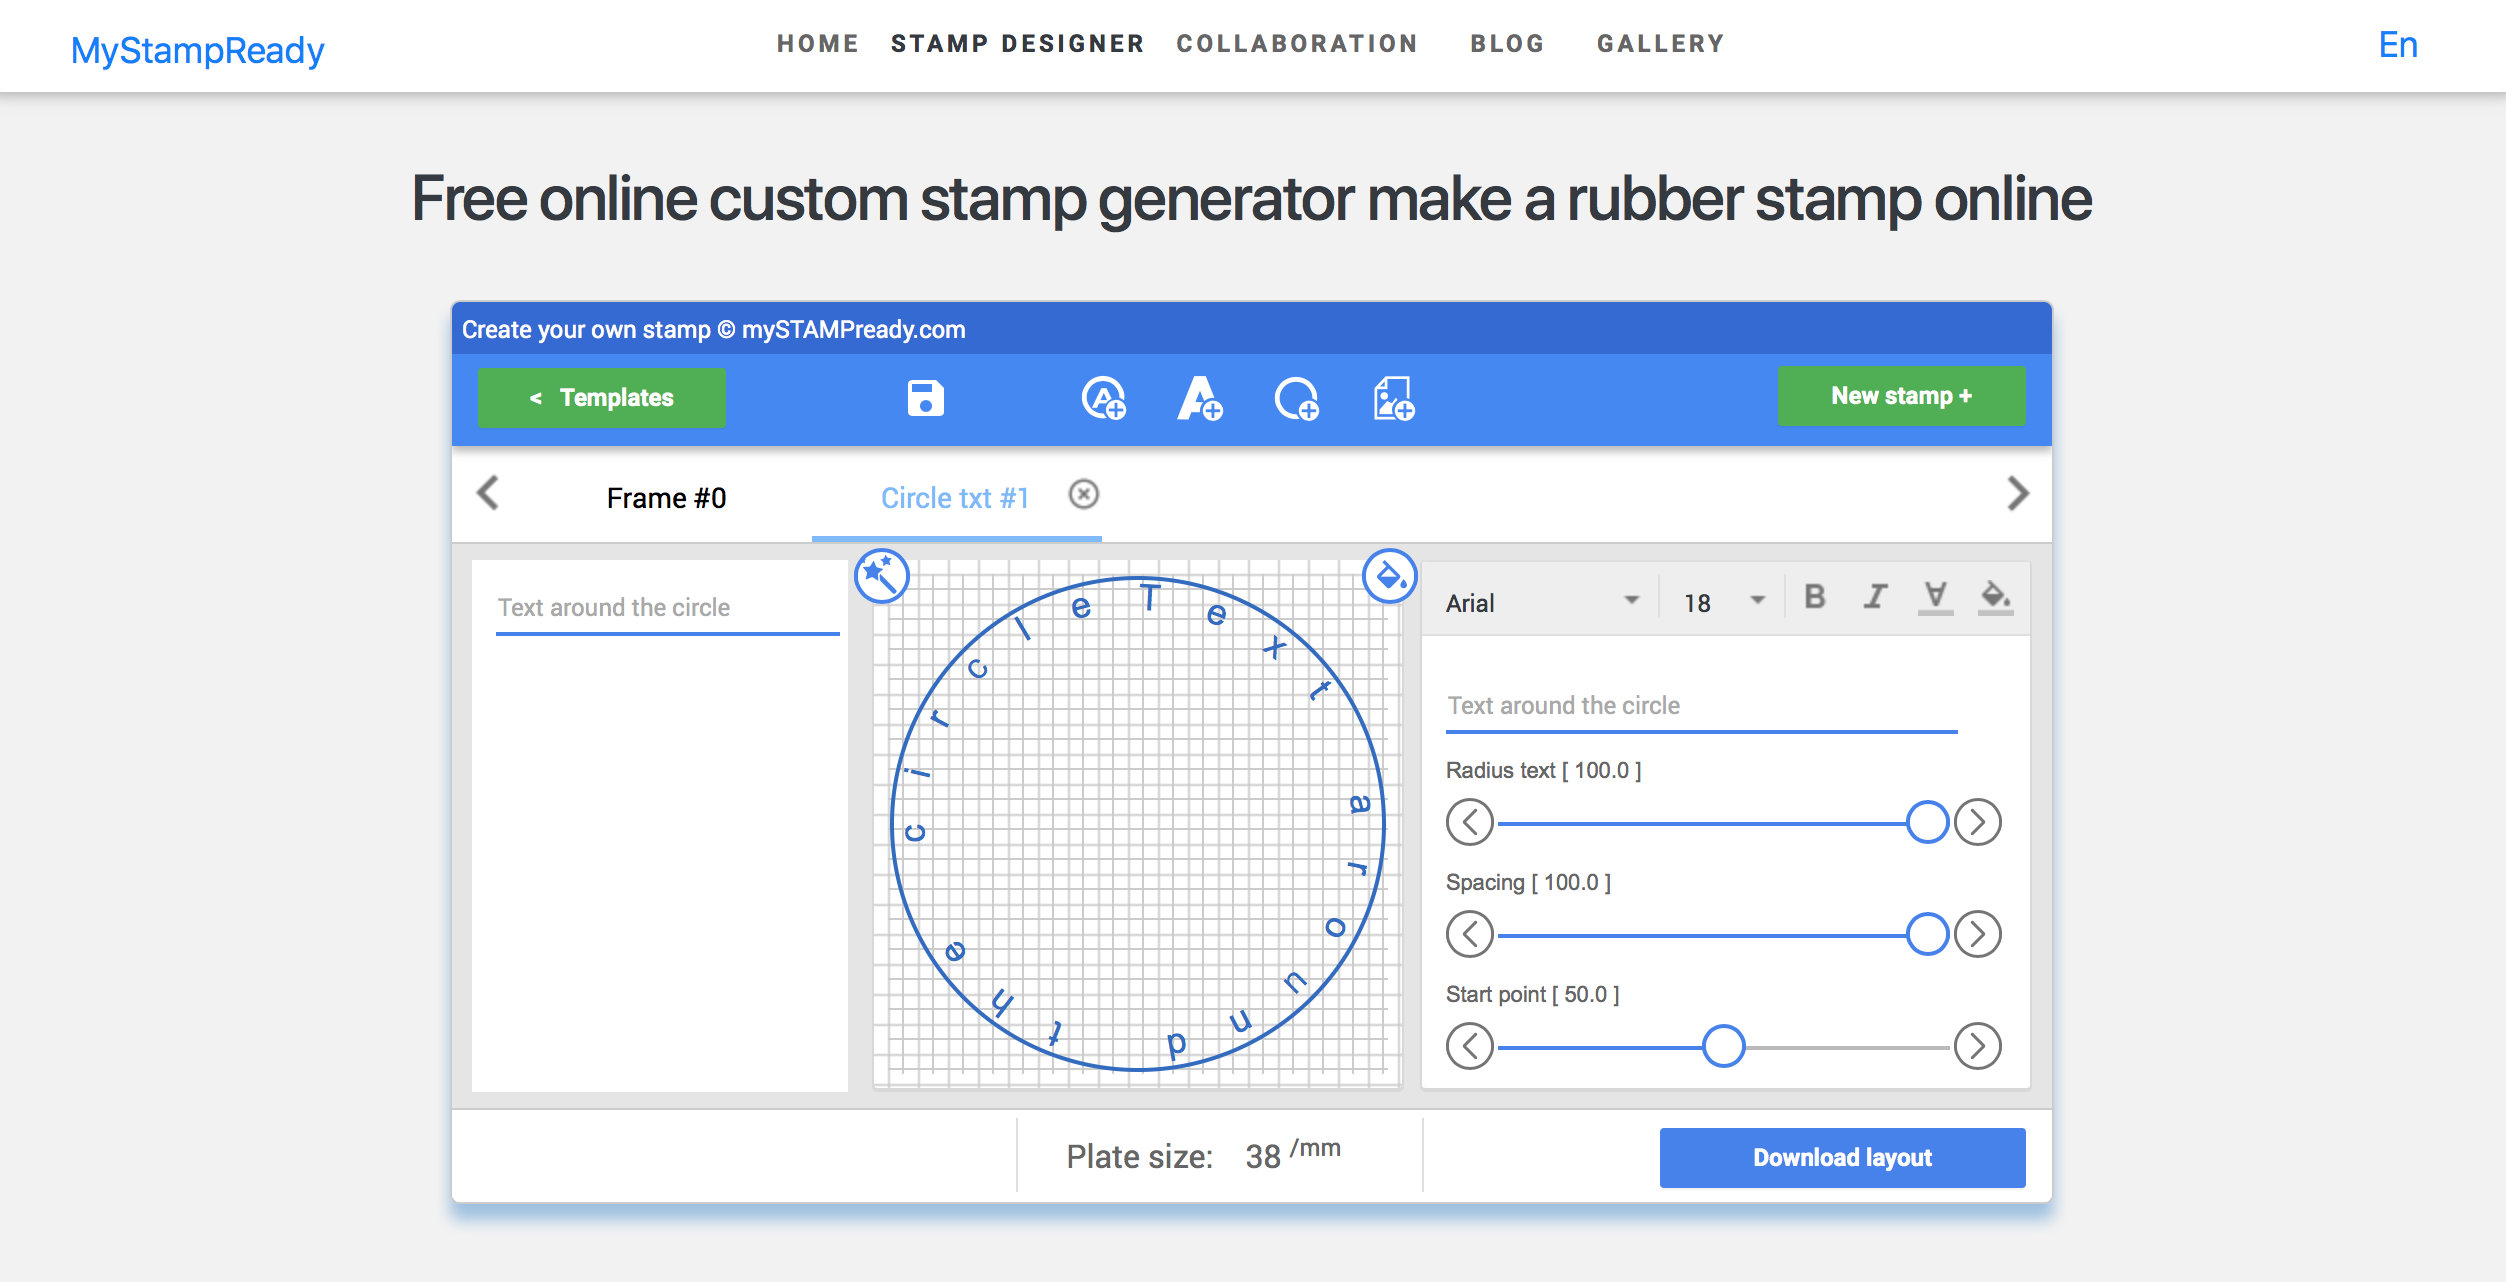Add straight text with letter A icon

1199,398
